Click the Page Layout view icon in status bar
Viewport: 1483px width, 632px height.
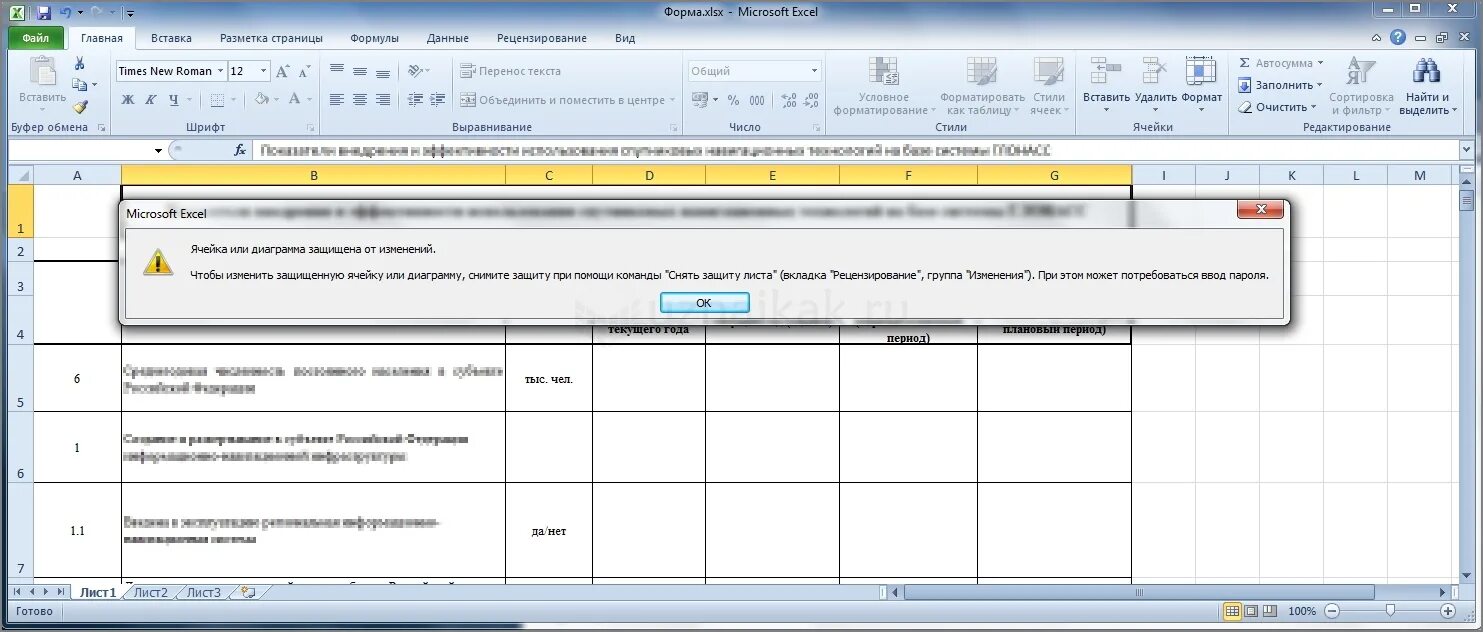[x=1251, y=611]
